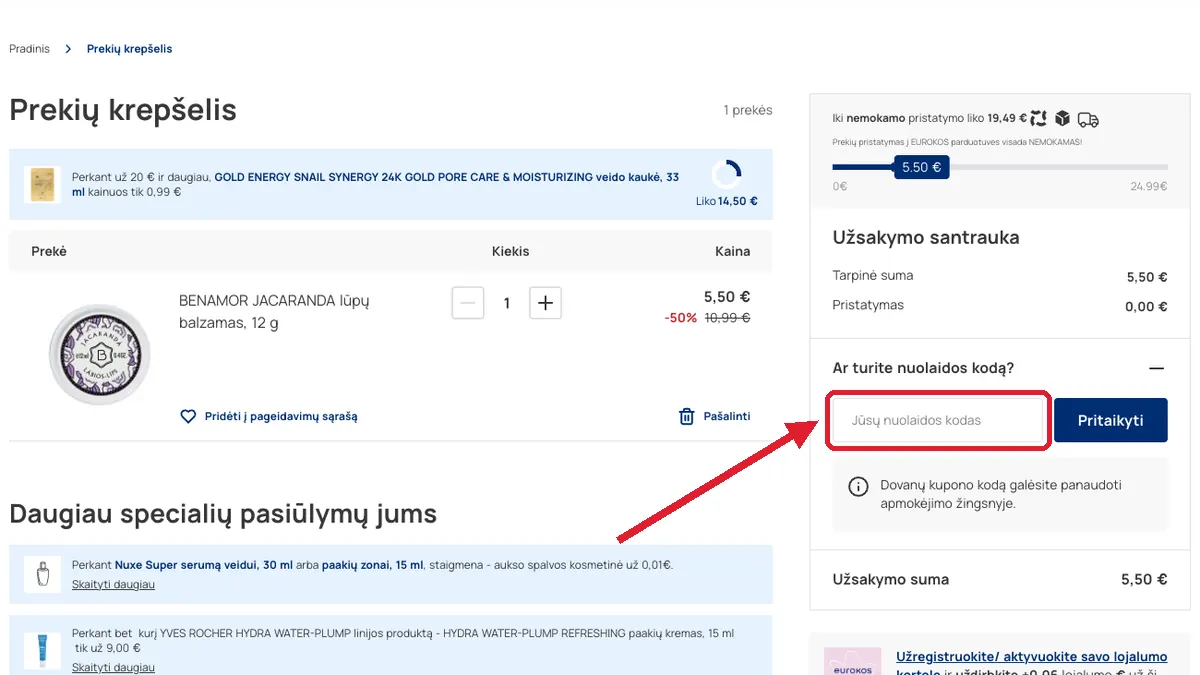Click the free delivery progress slider handle
Image resolution: width=1200 pixels, height=675 pixels.
(x=921, y=167)
